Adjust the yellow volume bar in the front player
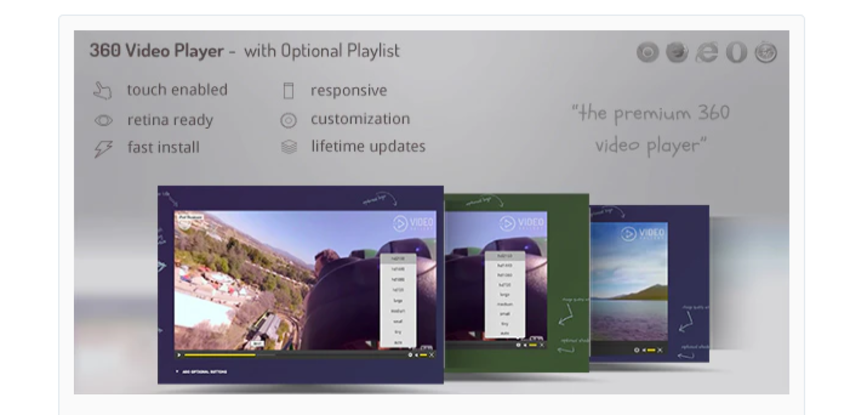 click(x=423, y=355)
